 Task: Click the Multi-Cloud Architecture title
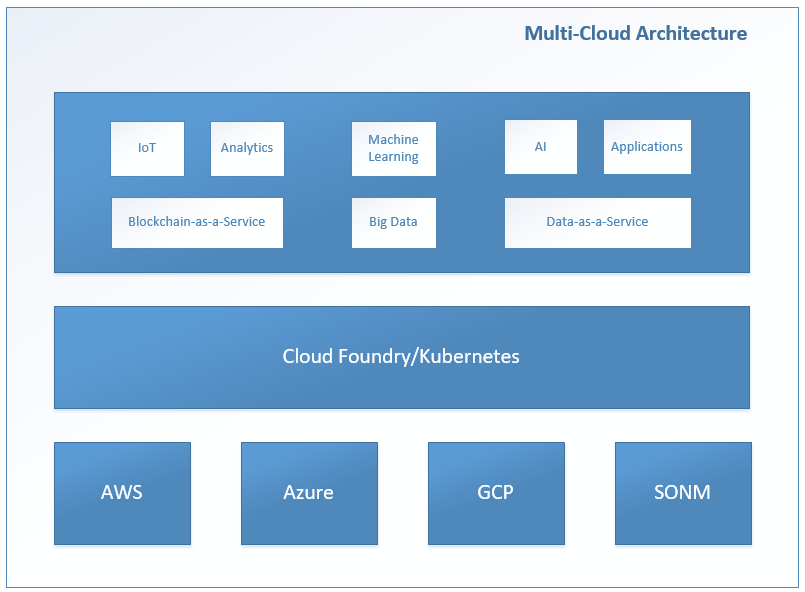pos(635,33)
